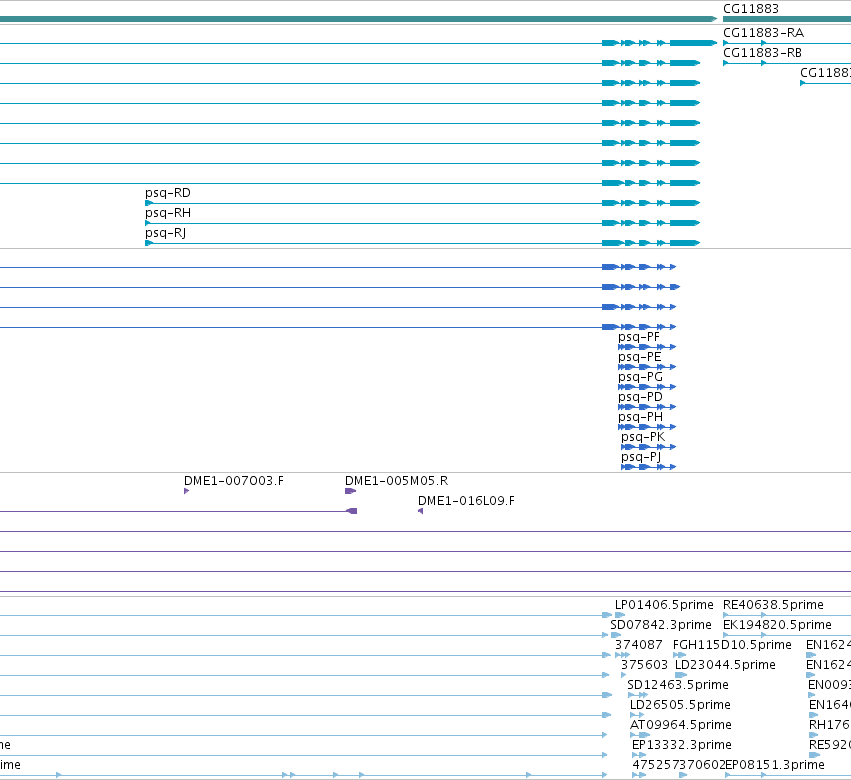The image size is (851, 780).
Task: Click the EP13332.3prime alignment arrows glyph
Action: click(639, 755)
